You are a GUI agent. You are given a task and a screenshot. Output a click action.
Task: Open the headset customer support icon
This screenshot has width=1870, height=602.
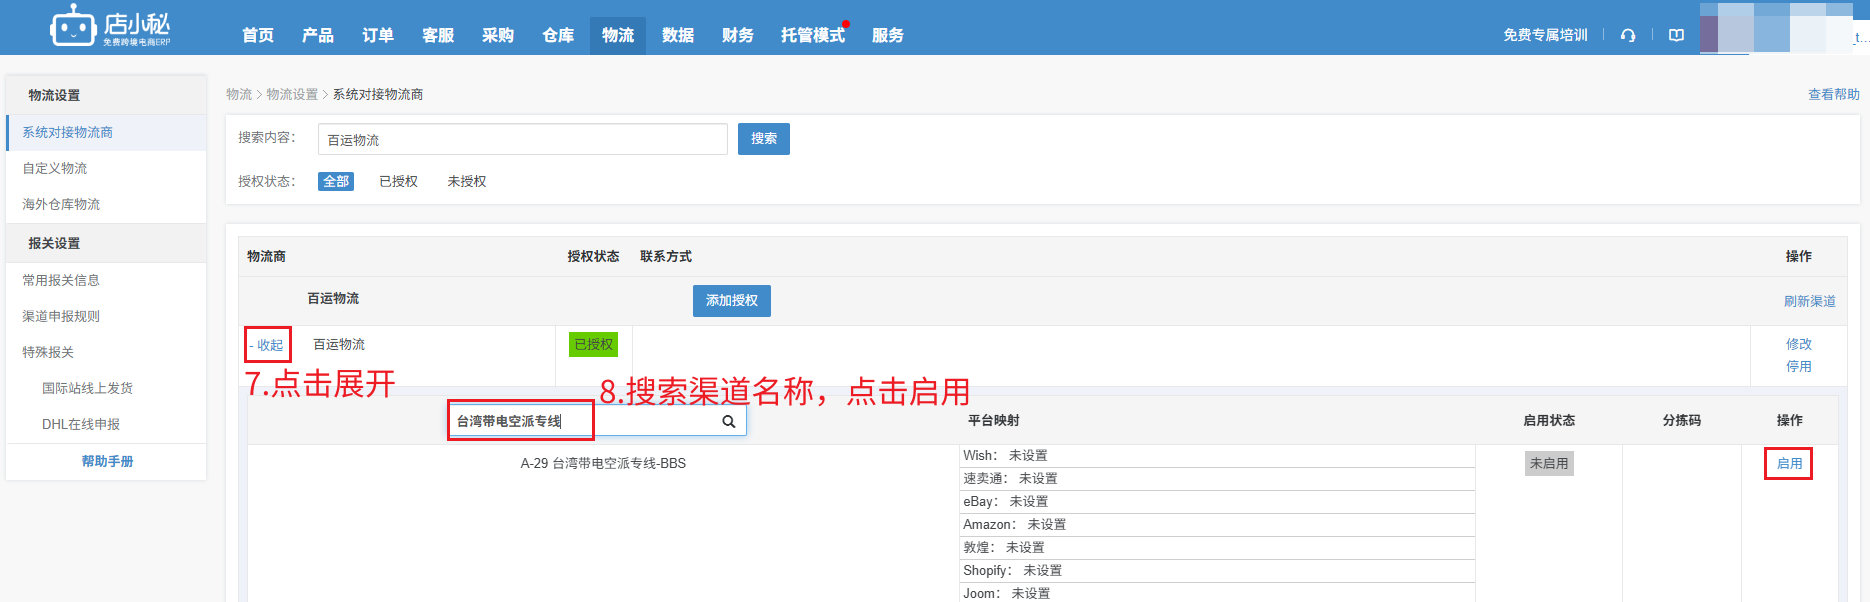pyautogui.click(x=1628, y=35)
